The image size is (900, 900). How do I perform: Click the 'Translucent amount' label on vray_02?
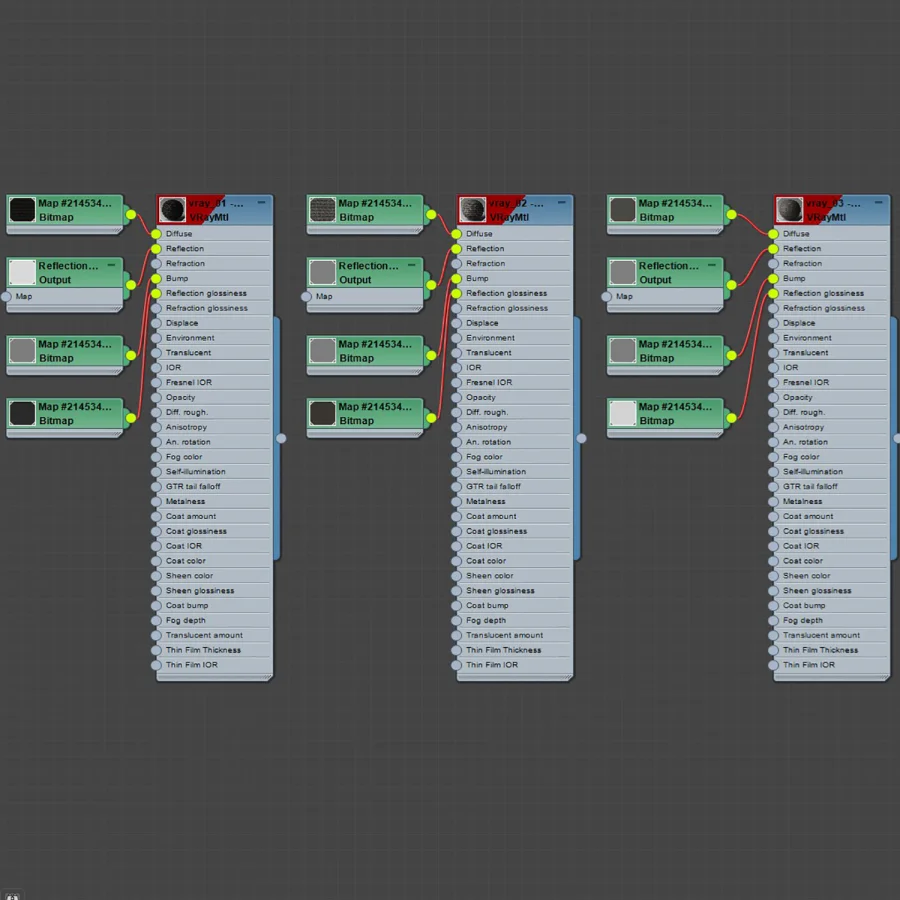click(505, 635)
